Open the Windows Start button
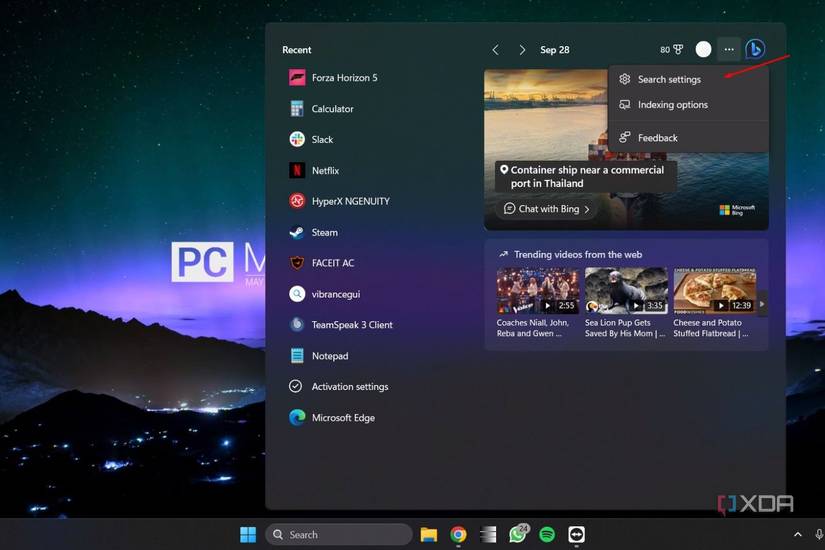Image resolution: width=825 pixels, height=550 pixels. tap(248, 535)
